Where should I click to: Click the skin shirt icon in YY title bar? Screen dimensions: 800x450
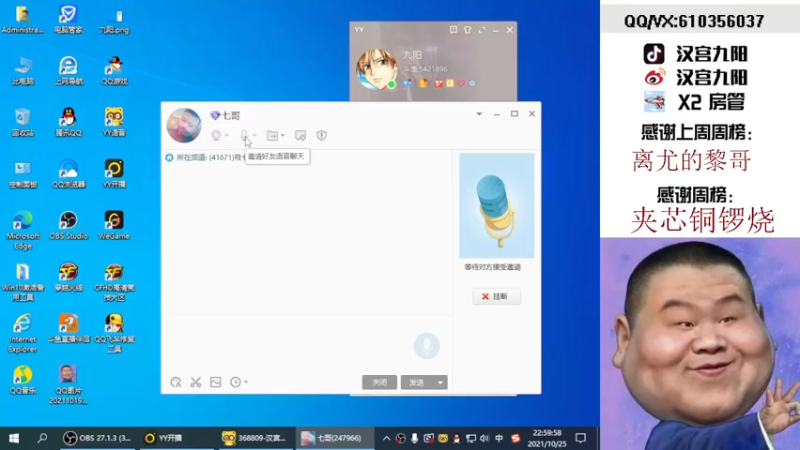[467, 30]
